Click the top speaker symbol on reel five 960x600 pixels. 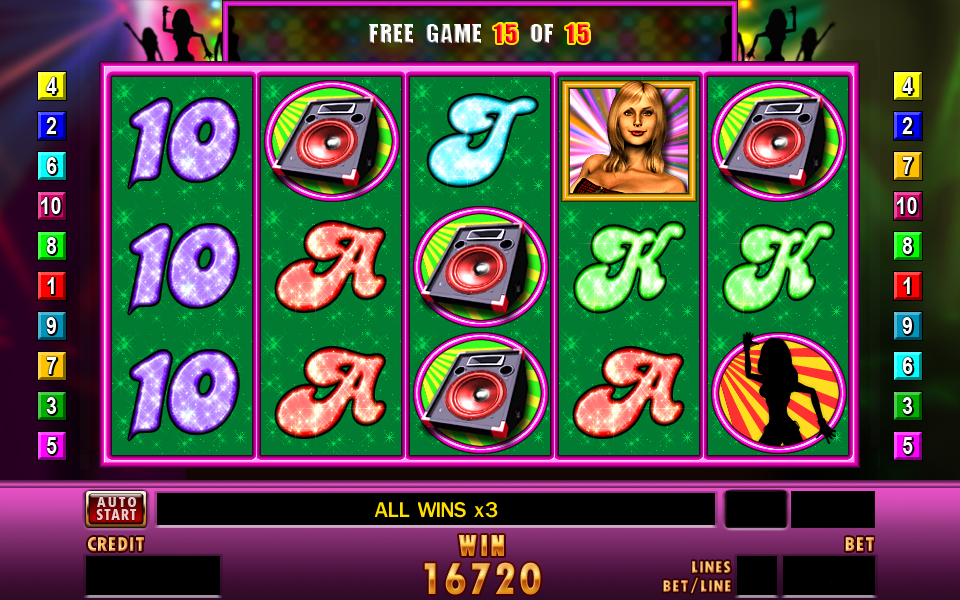coord(778,141)
